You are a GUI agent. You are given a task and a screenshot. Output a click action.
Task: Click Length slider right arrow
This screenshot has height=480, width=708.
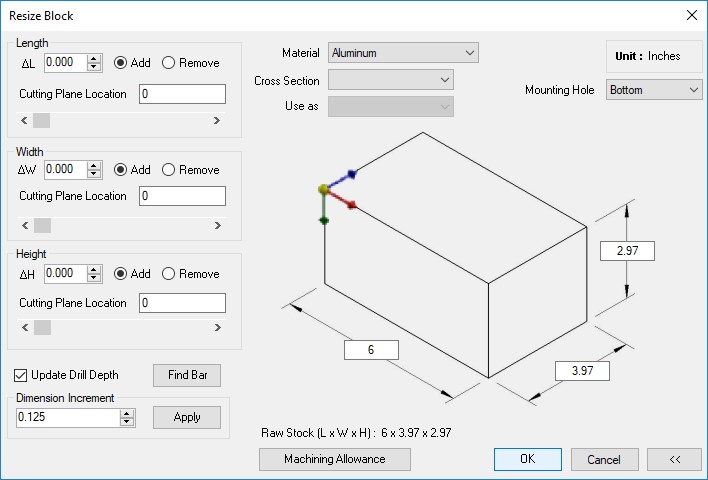click(217, 121)
